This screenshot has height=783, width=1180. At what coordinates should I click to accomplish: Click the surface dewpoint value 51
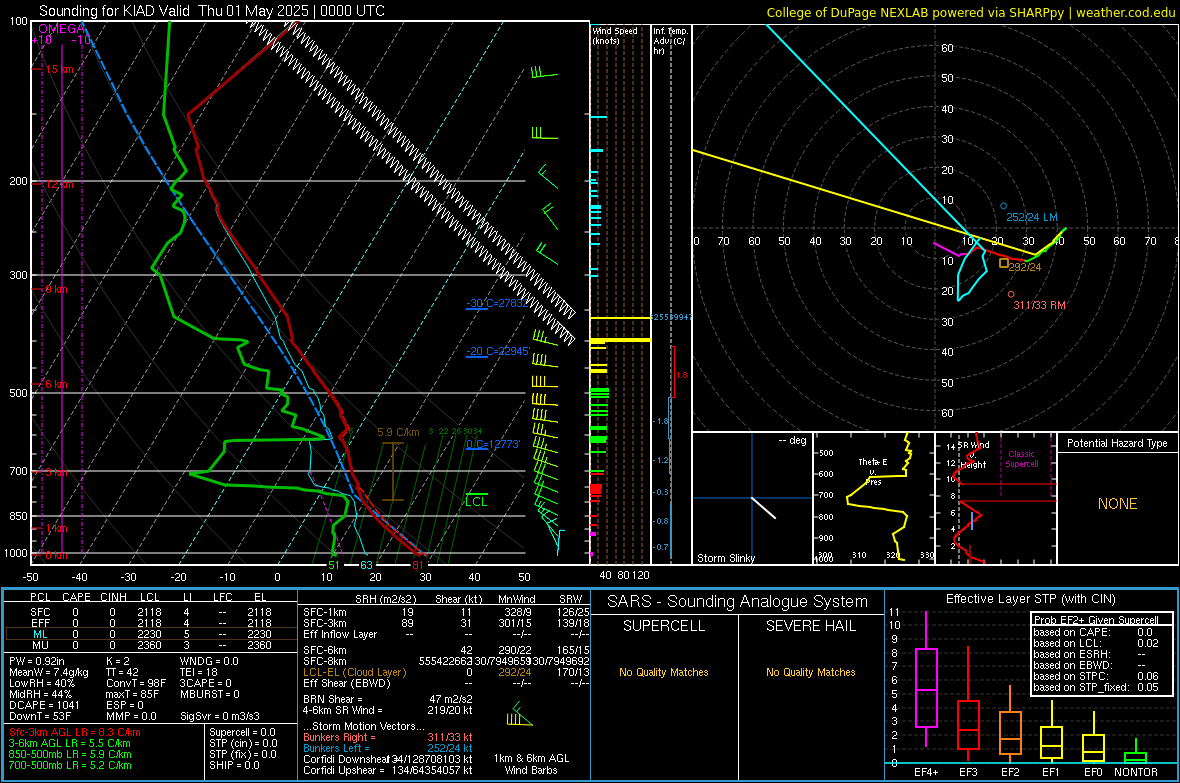pos(334,565)
